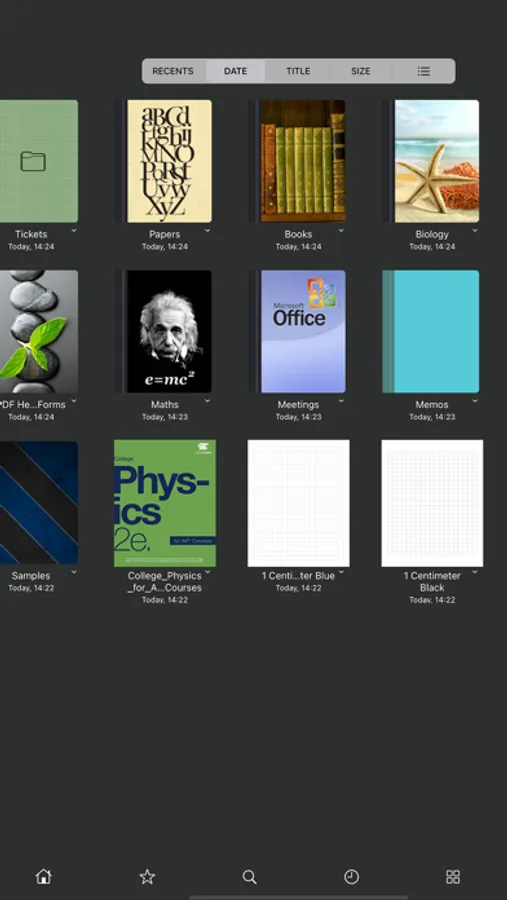Open the Recents clock icon
The width and height of the screenshot is (507, 900).
click(351, 876)
